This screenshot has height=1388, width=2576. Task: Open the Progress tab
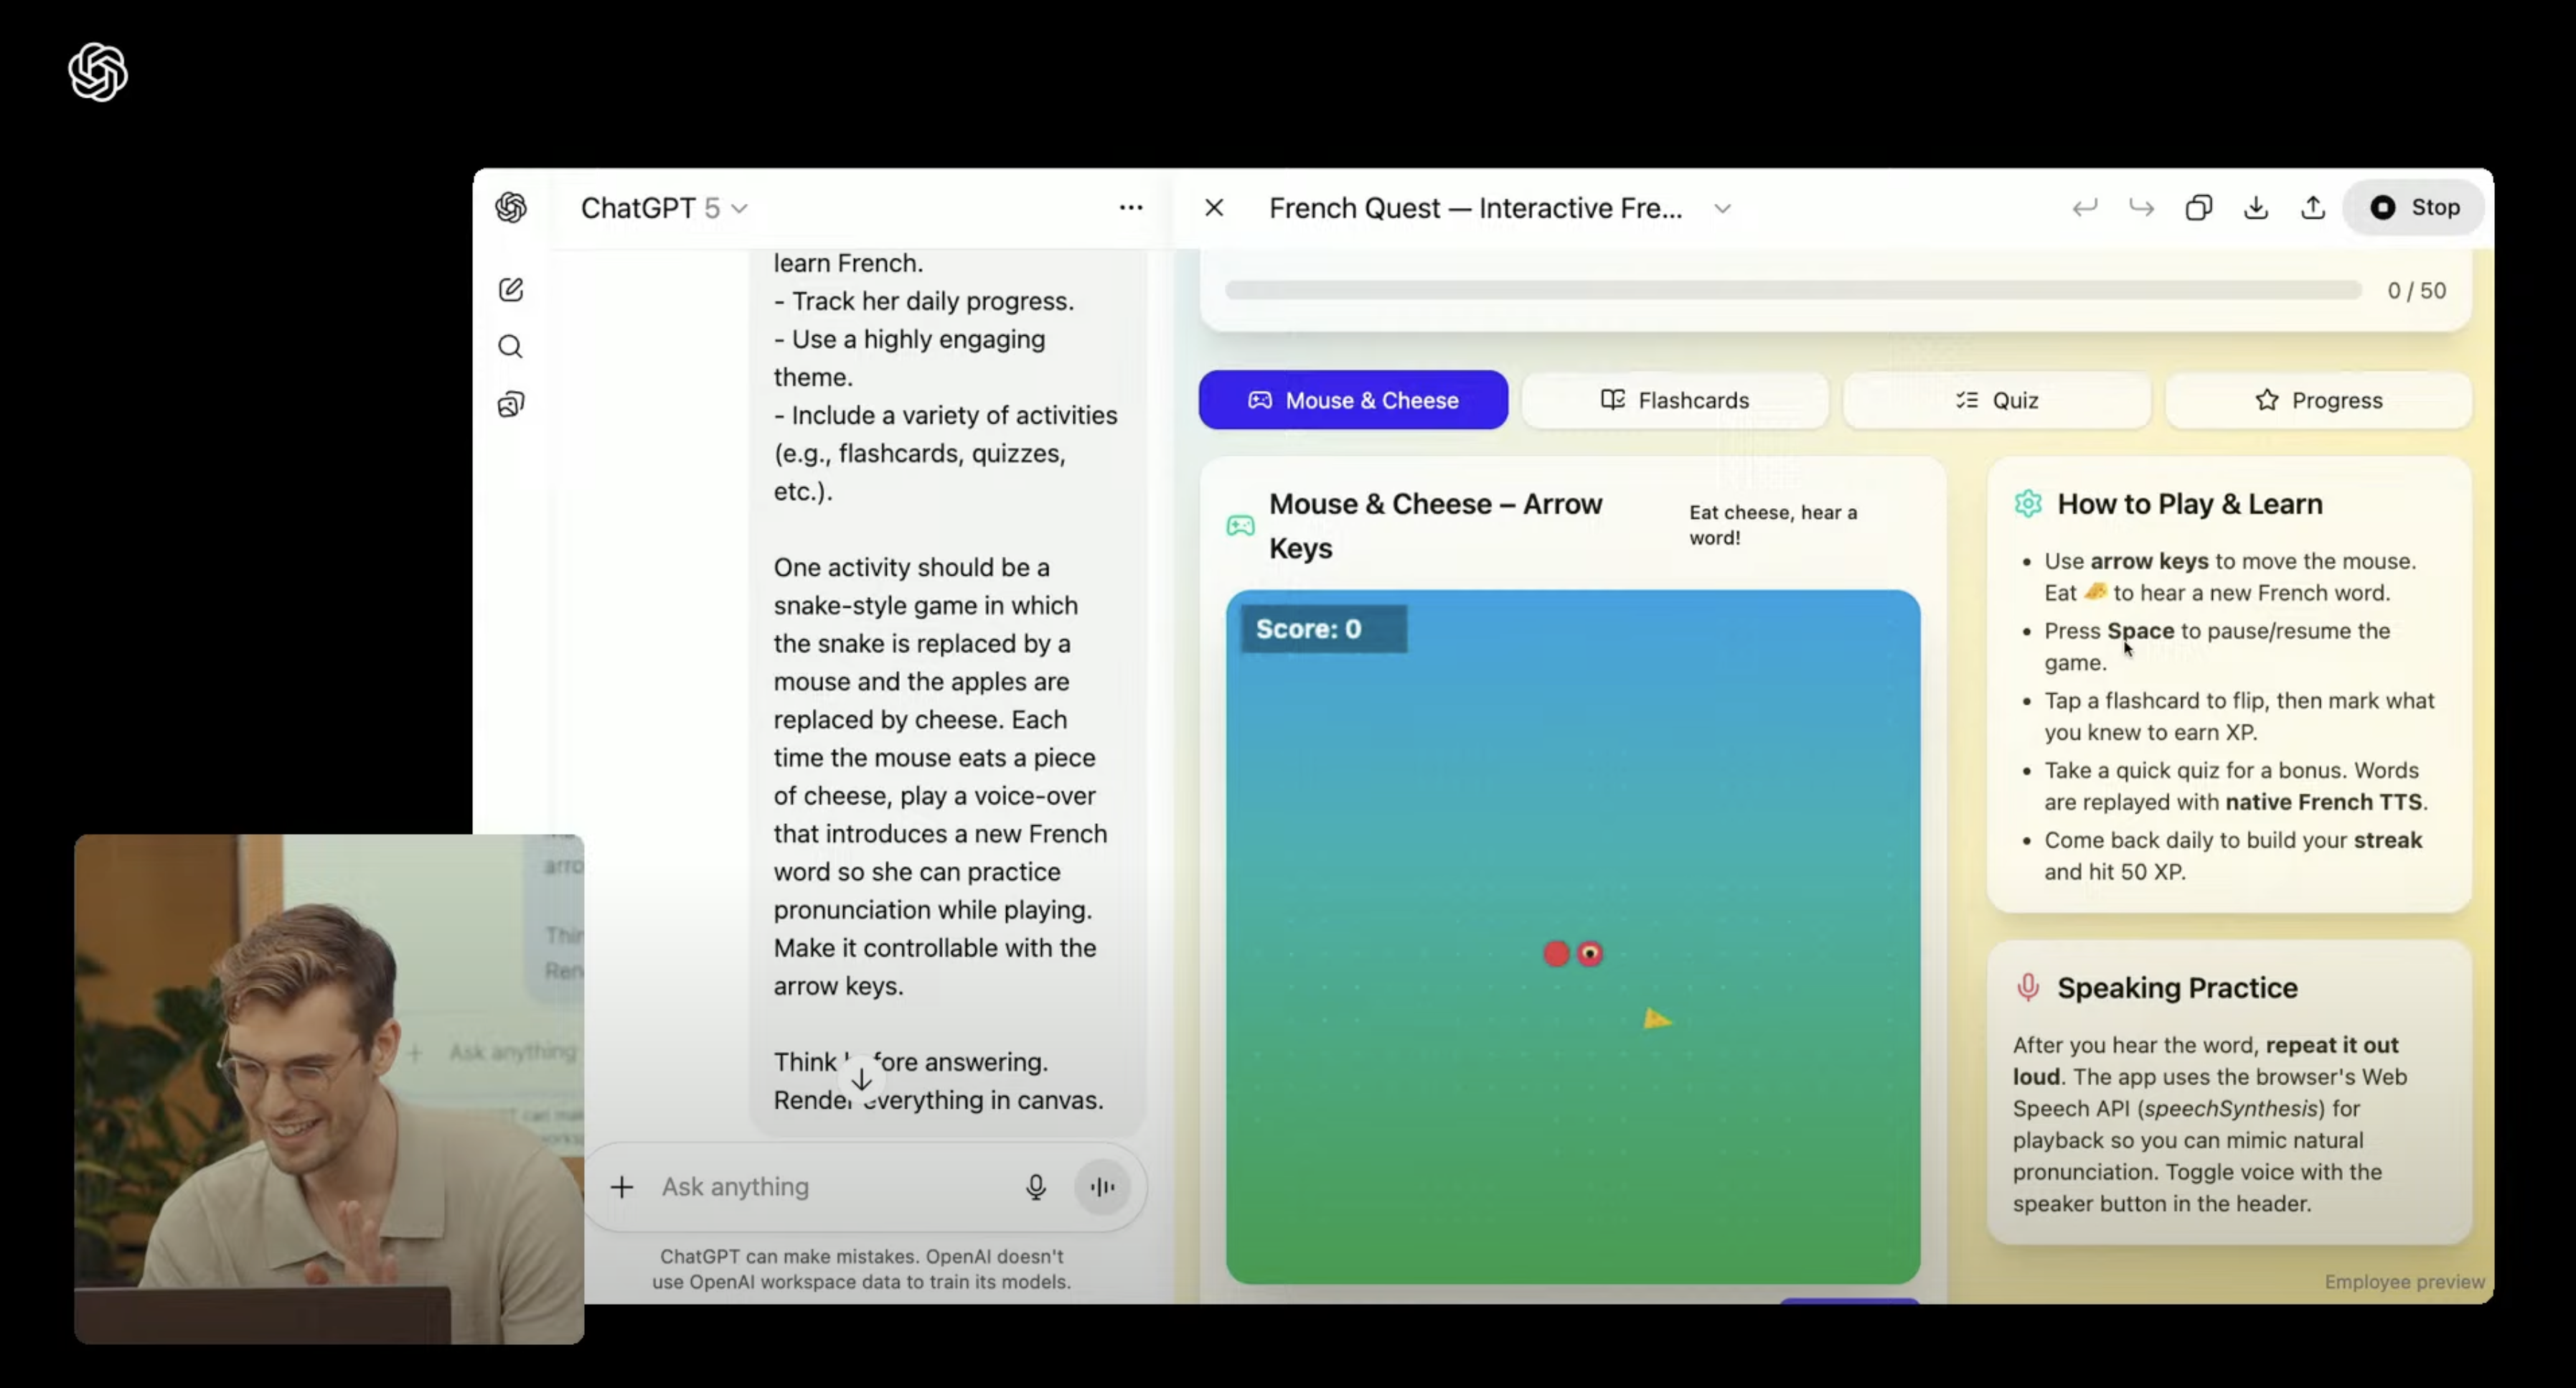click(2319, 400)
